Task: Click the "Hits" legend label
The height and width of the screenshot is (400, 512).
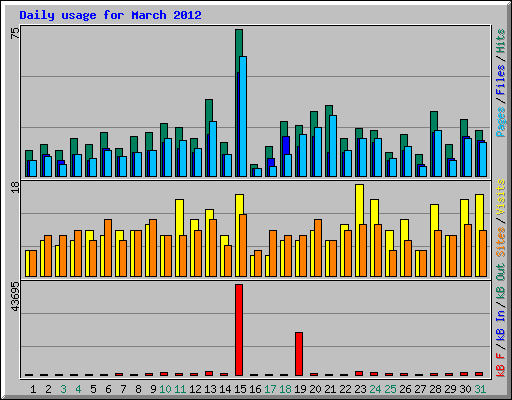Action: click(500, 41)
